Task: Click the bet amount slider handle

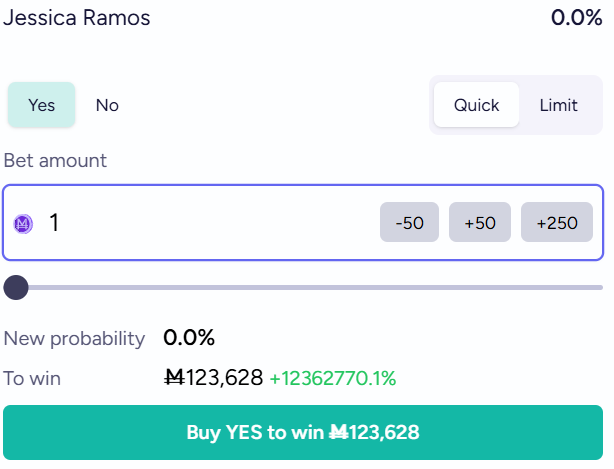Action: (x=16, y=288)
